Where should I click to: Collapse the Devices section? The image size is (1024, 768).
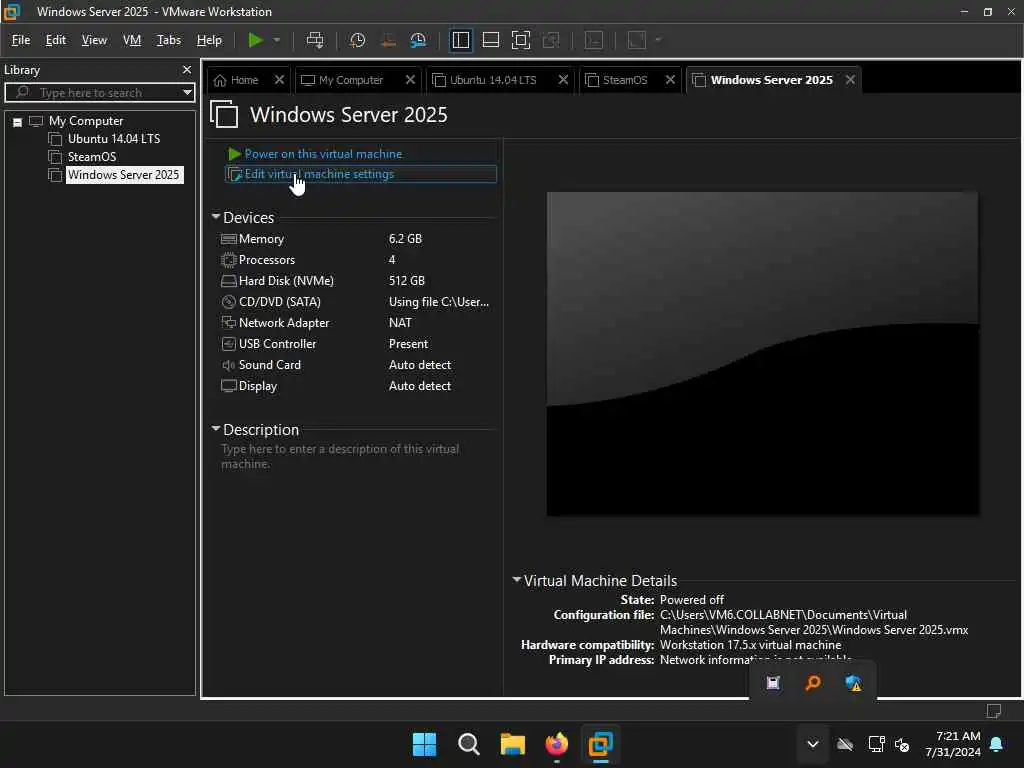[x=216, y=216]
